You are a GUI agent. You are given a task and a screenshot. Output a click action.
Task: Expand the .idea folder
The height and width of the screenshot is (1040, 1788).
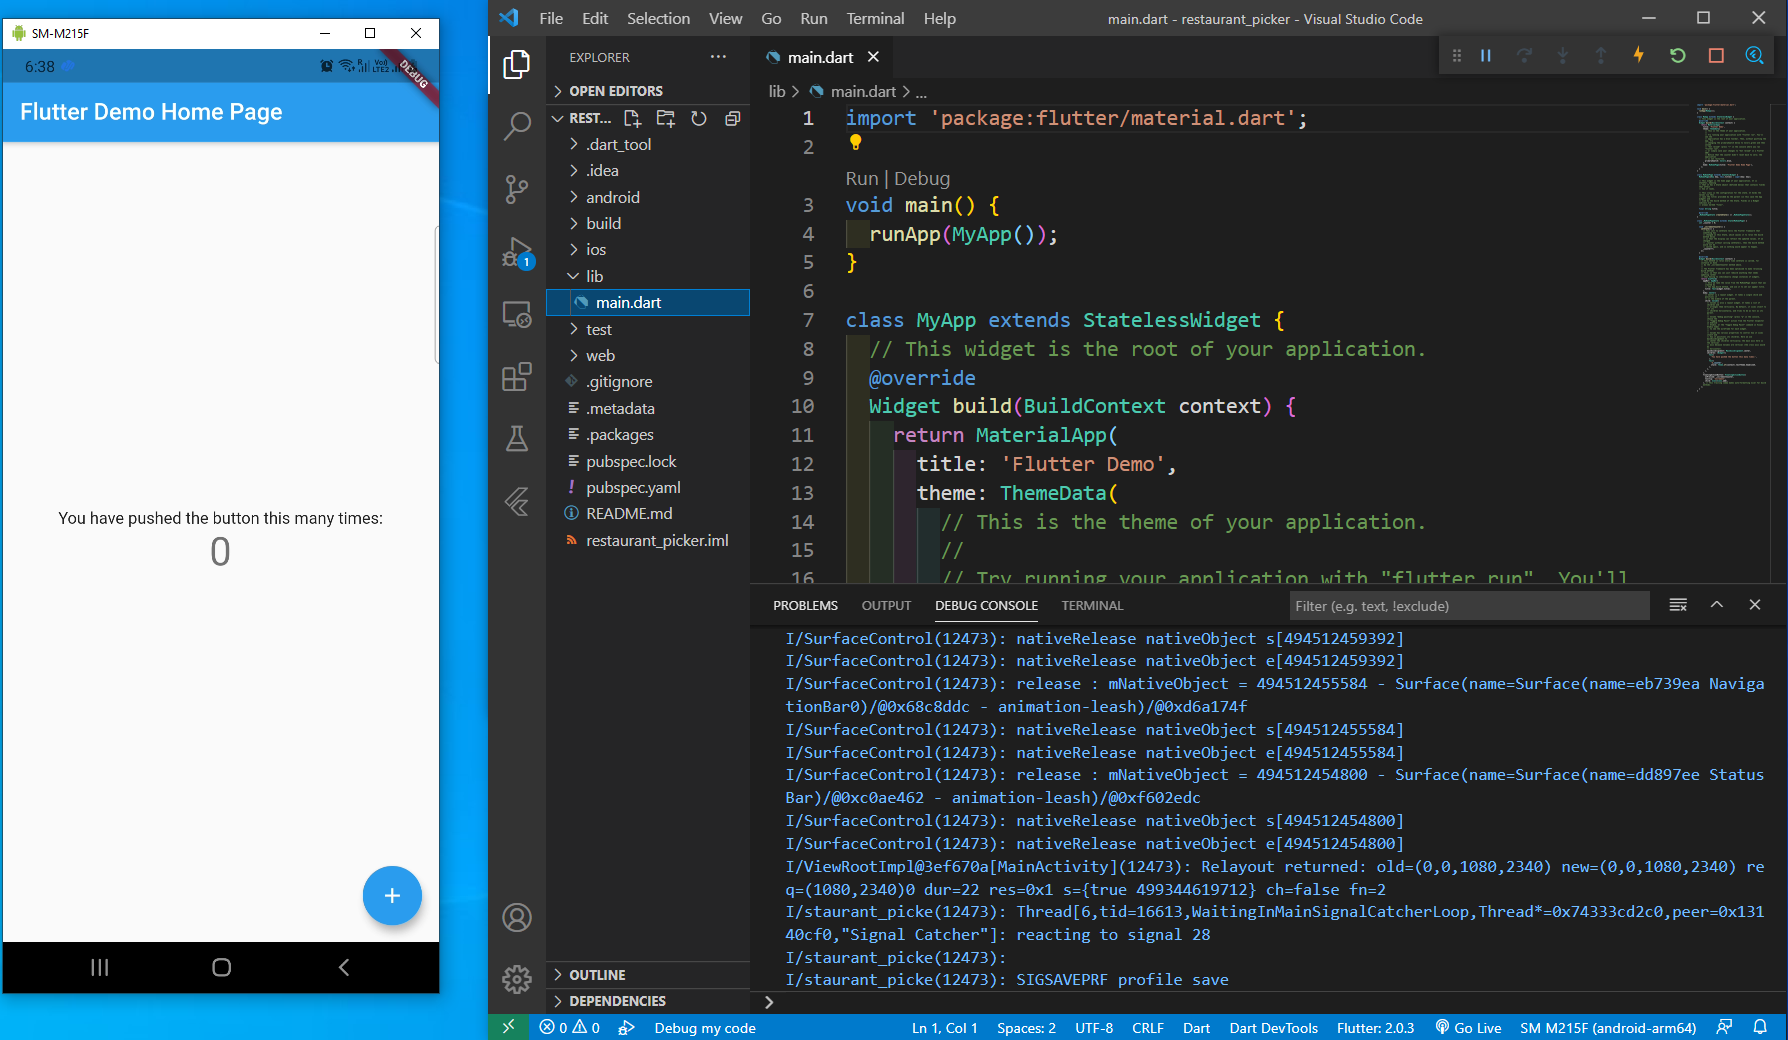(648, 170)
